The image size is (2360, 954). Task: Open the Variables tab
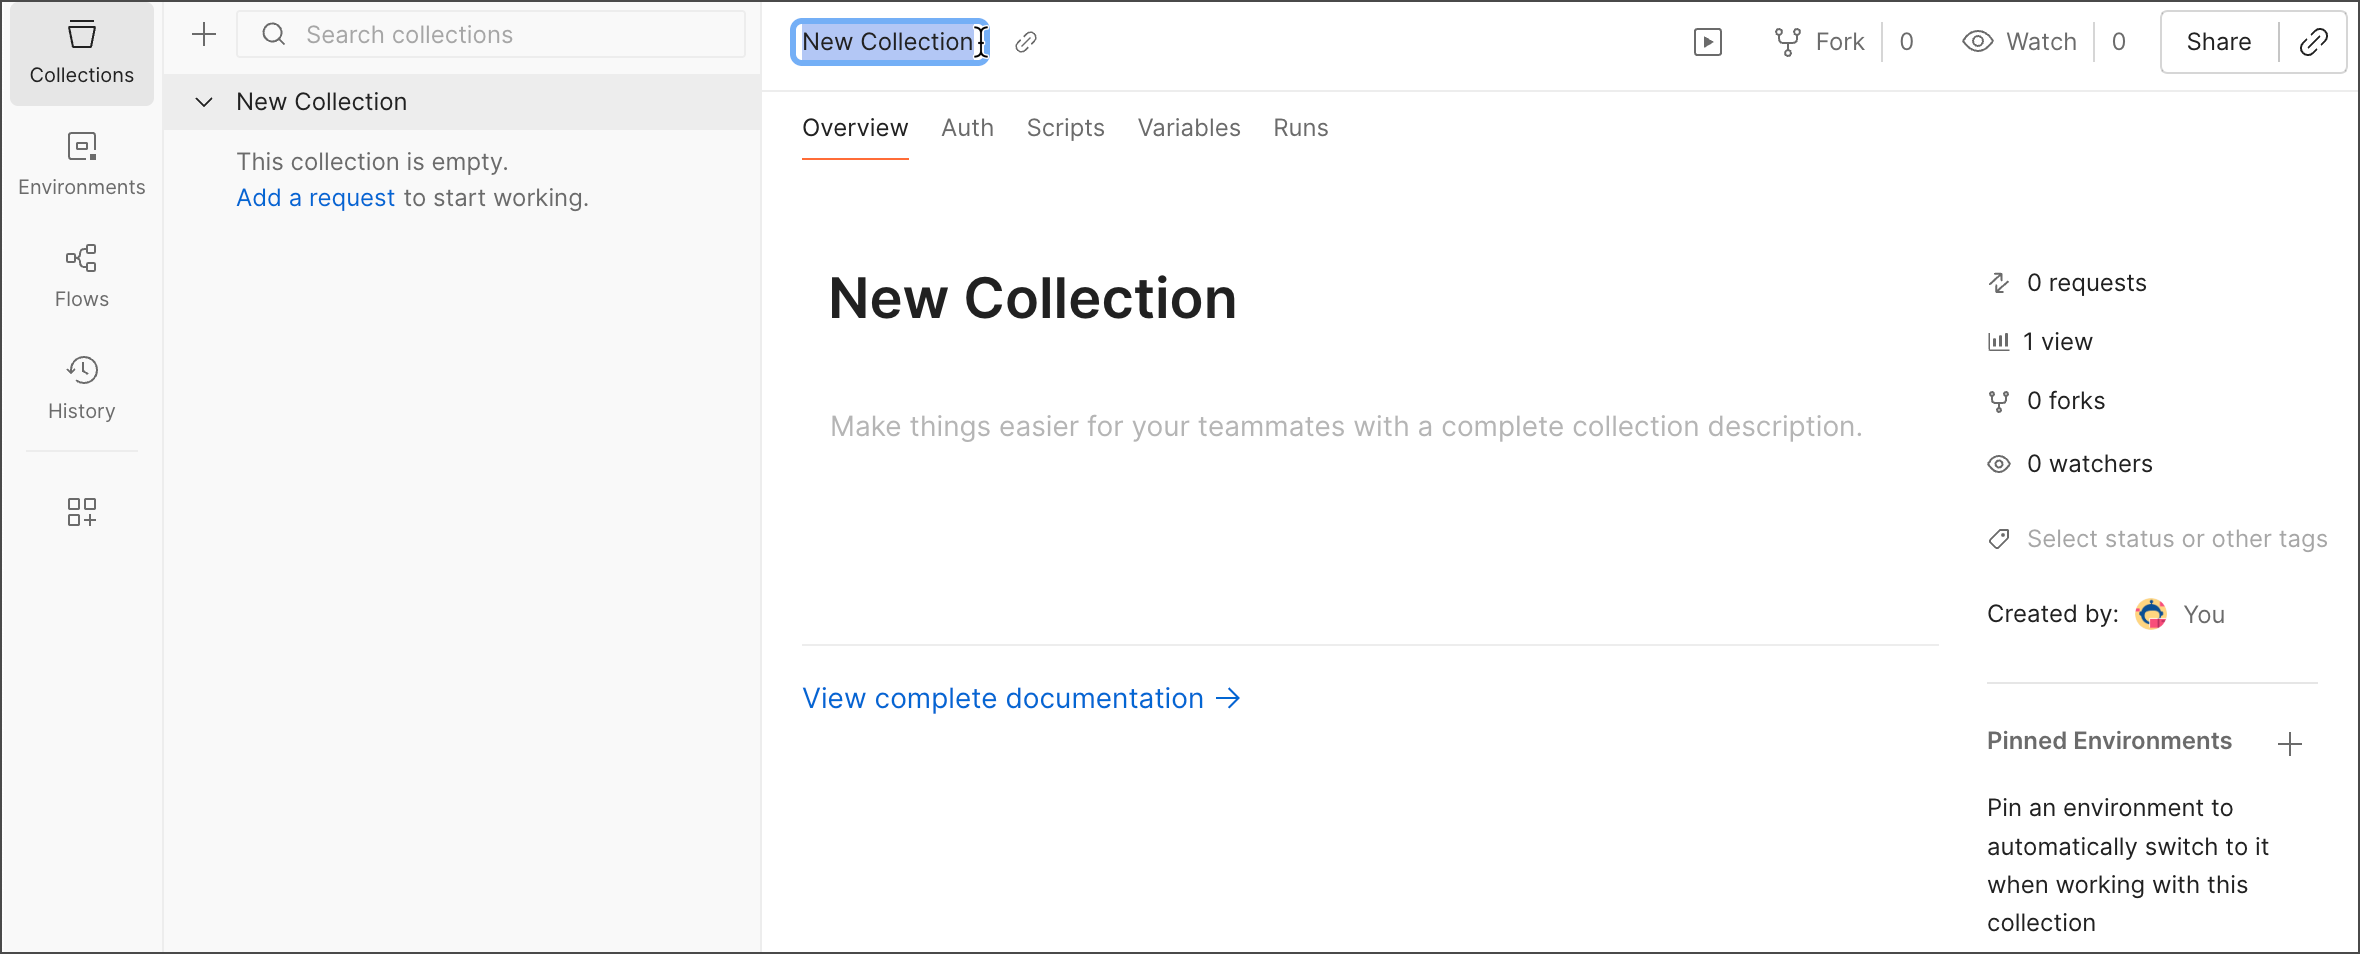click(x=1188, y=127)
